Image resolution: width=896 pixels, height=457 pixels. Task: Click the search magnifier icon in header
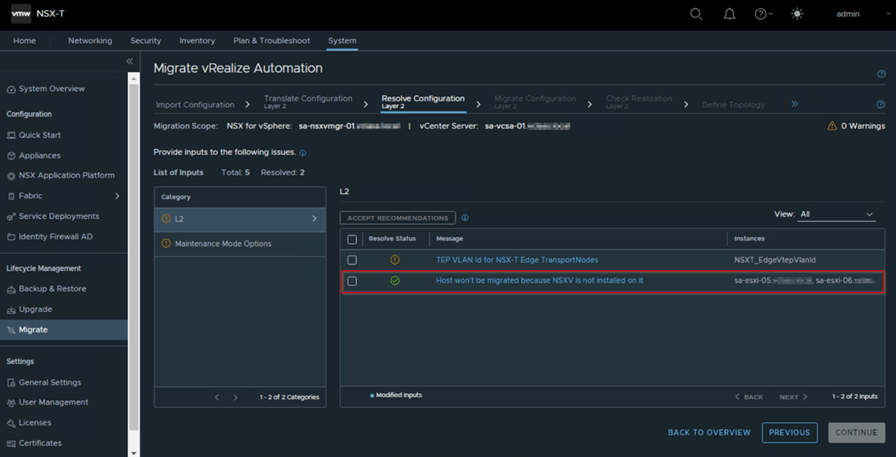click(x=696, y=14)
